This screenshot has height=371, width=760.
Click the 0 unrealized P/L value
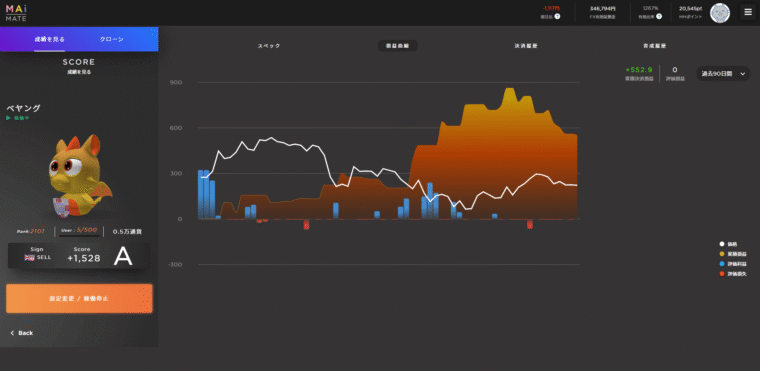(675, 70)
